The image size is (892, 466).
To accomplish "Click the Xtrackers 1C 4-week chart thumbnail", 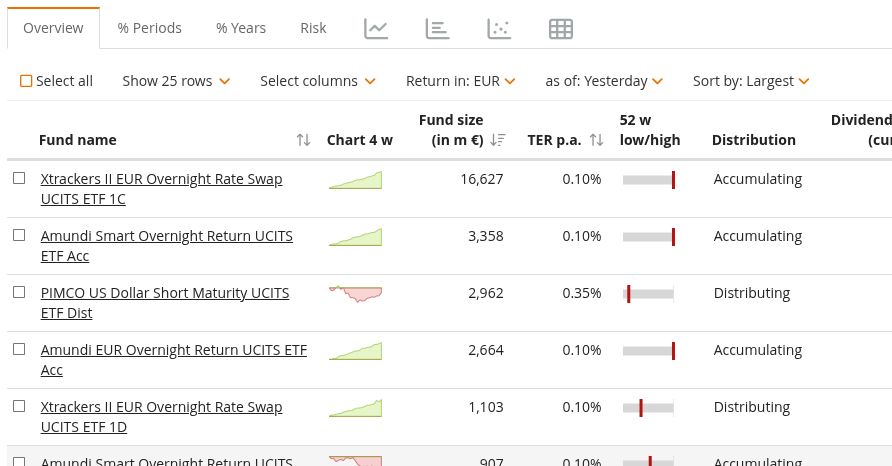I will 356,180.
